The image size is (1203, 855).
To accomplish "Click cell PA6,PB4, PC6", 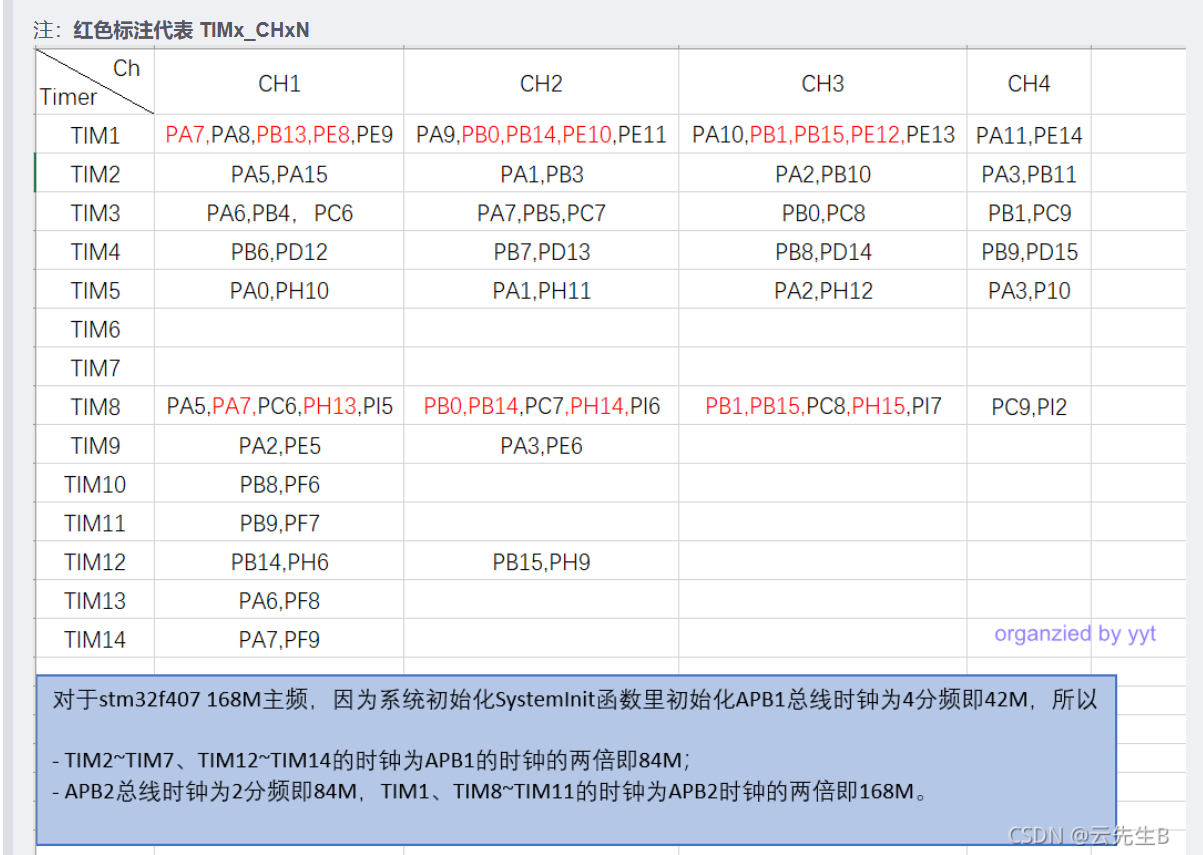I will (279, 213).
